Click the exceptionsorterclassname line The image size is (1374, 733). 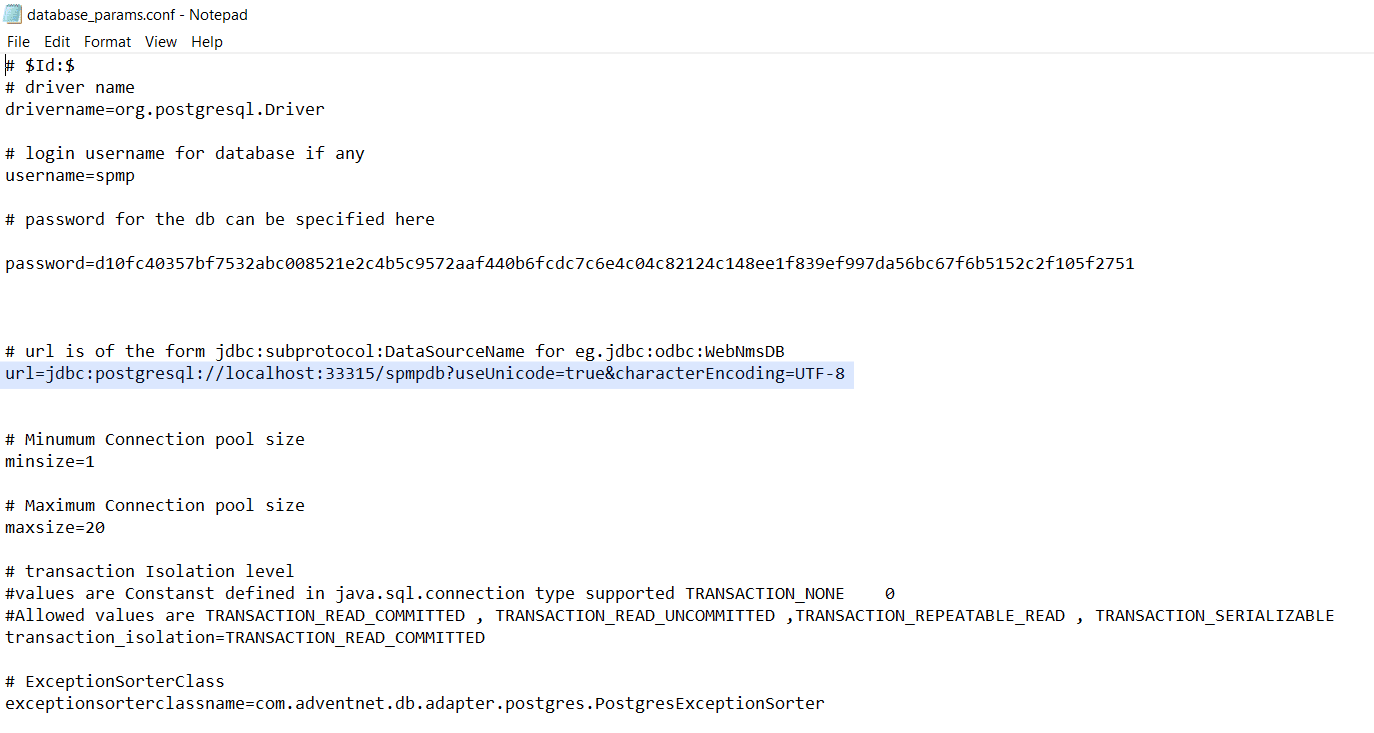[x=415, y=704]
